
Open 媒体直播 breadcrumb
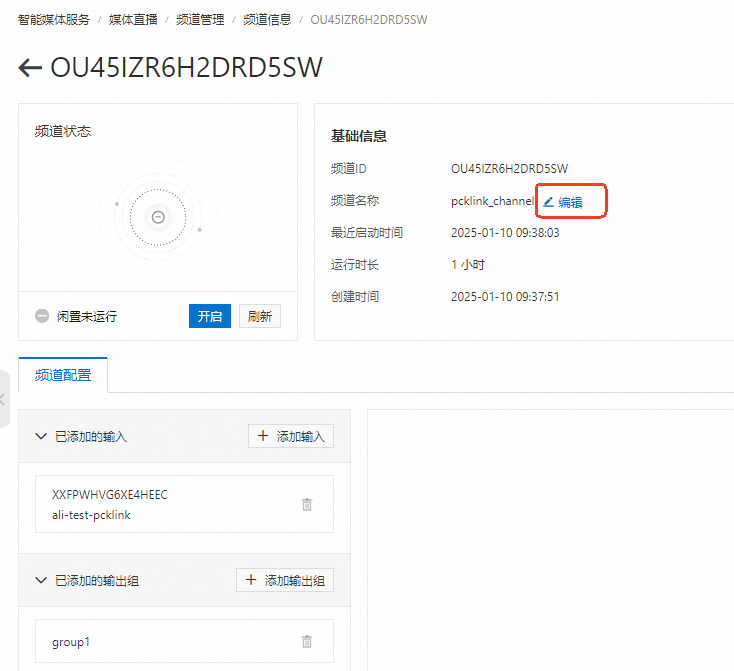133,20
